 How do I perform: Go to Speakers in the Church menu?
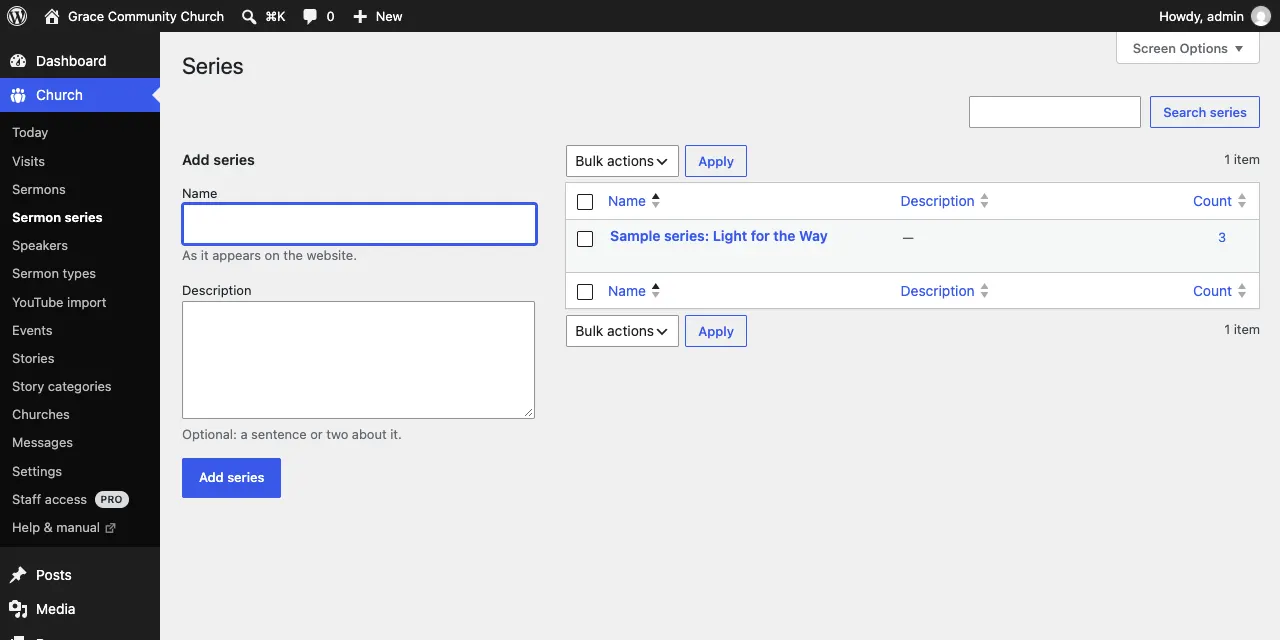(40, 245)
